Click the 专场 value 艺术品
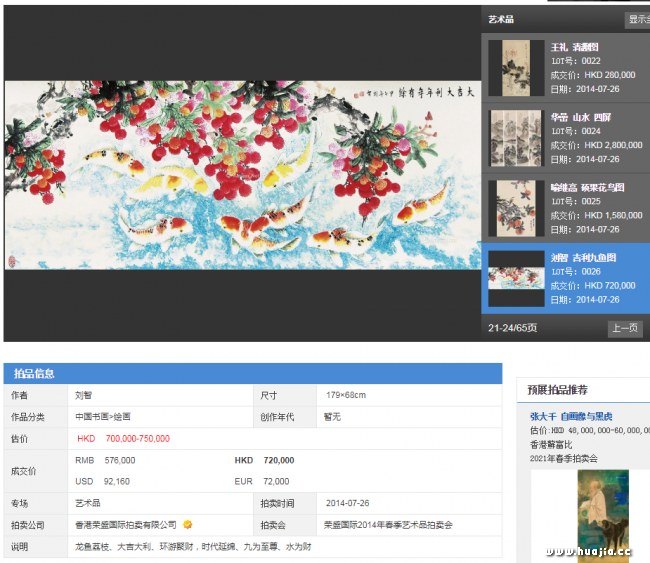The height and width of the screenshot is (563, 650). (88, 503)
